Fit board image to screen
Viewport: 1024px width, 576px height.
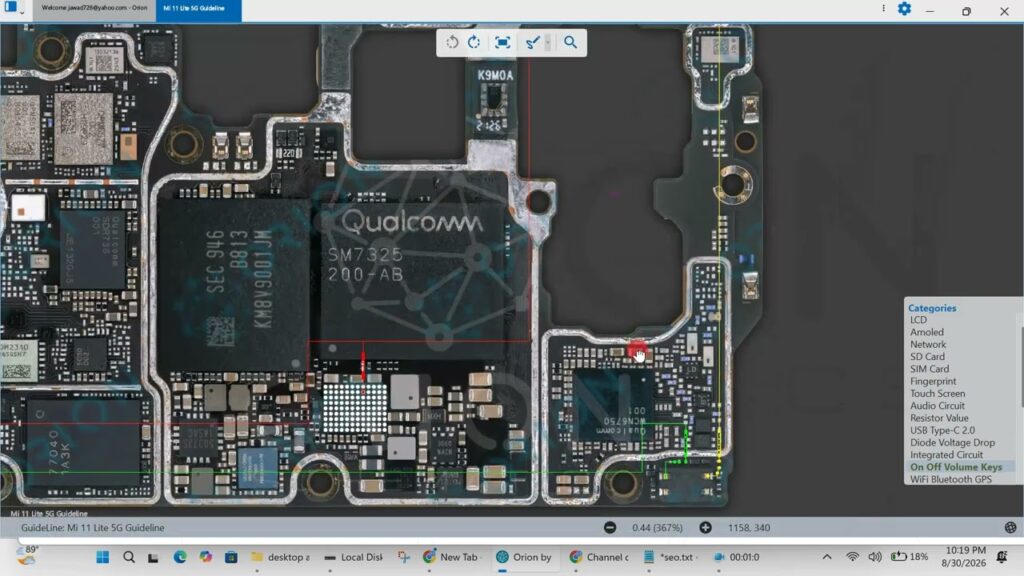(502, 42)
